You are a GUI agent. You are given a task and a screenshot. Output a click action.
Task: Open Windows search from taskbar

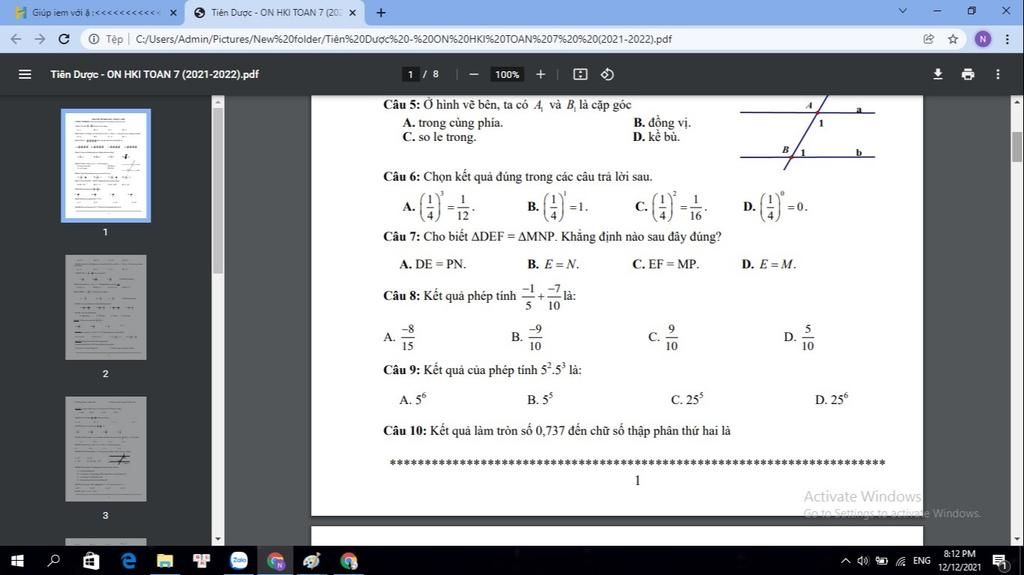click(54, 561)
